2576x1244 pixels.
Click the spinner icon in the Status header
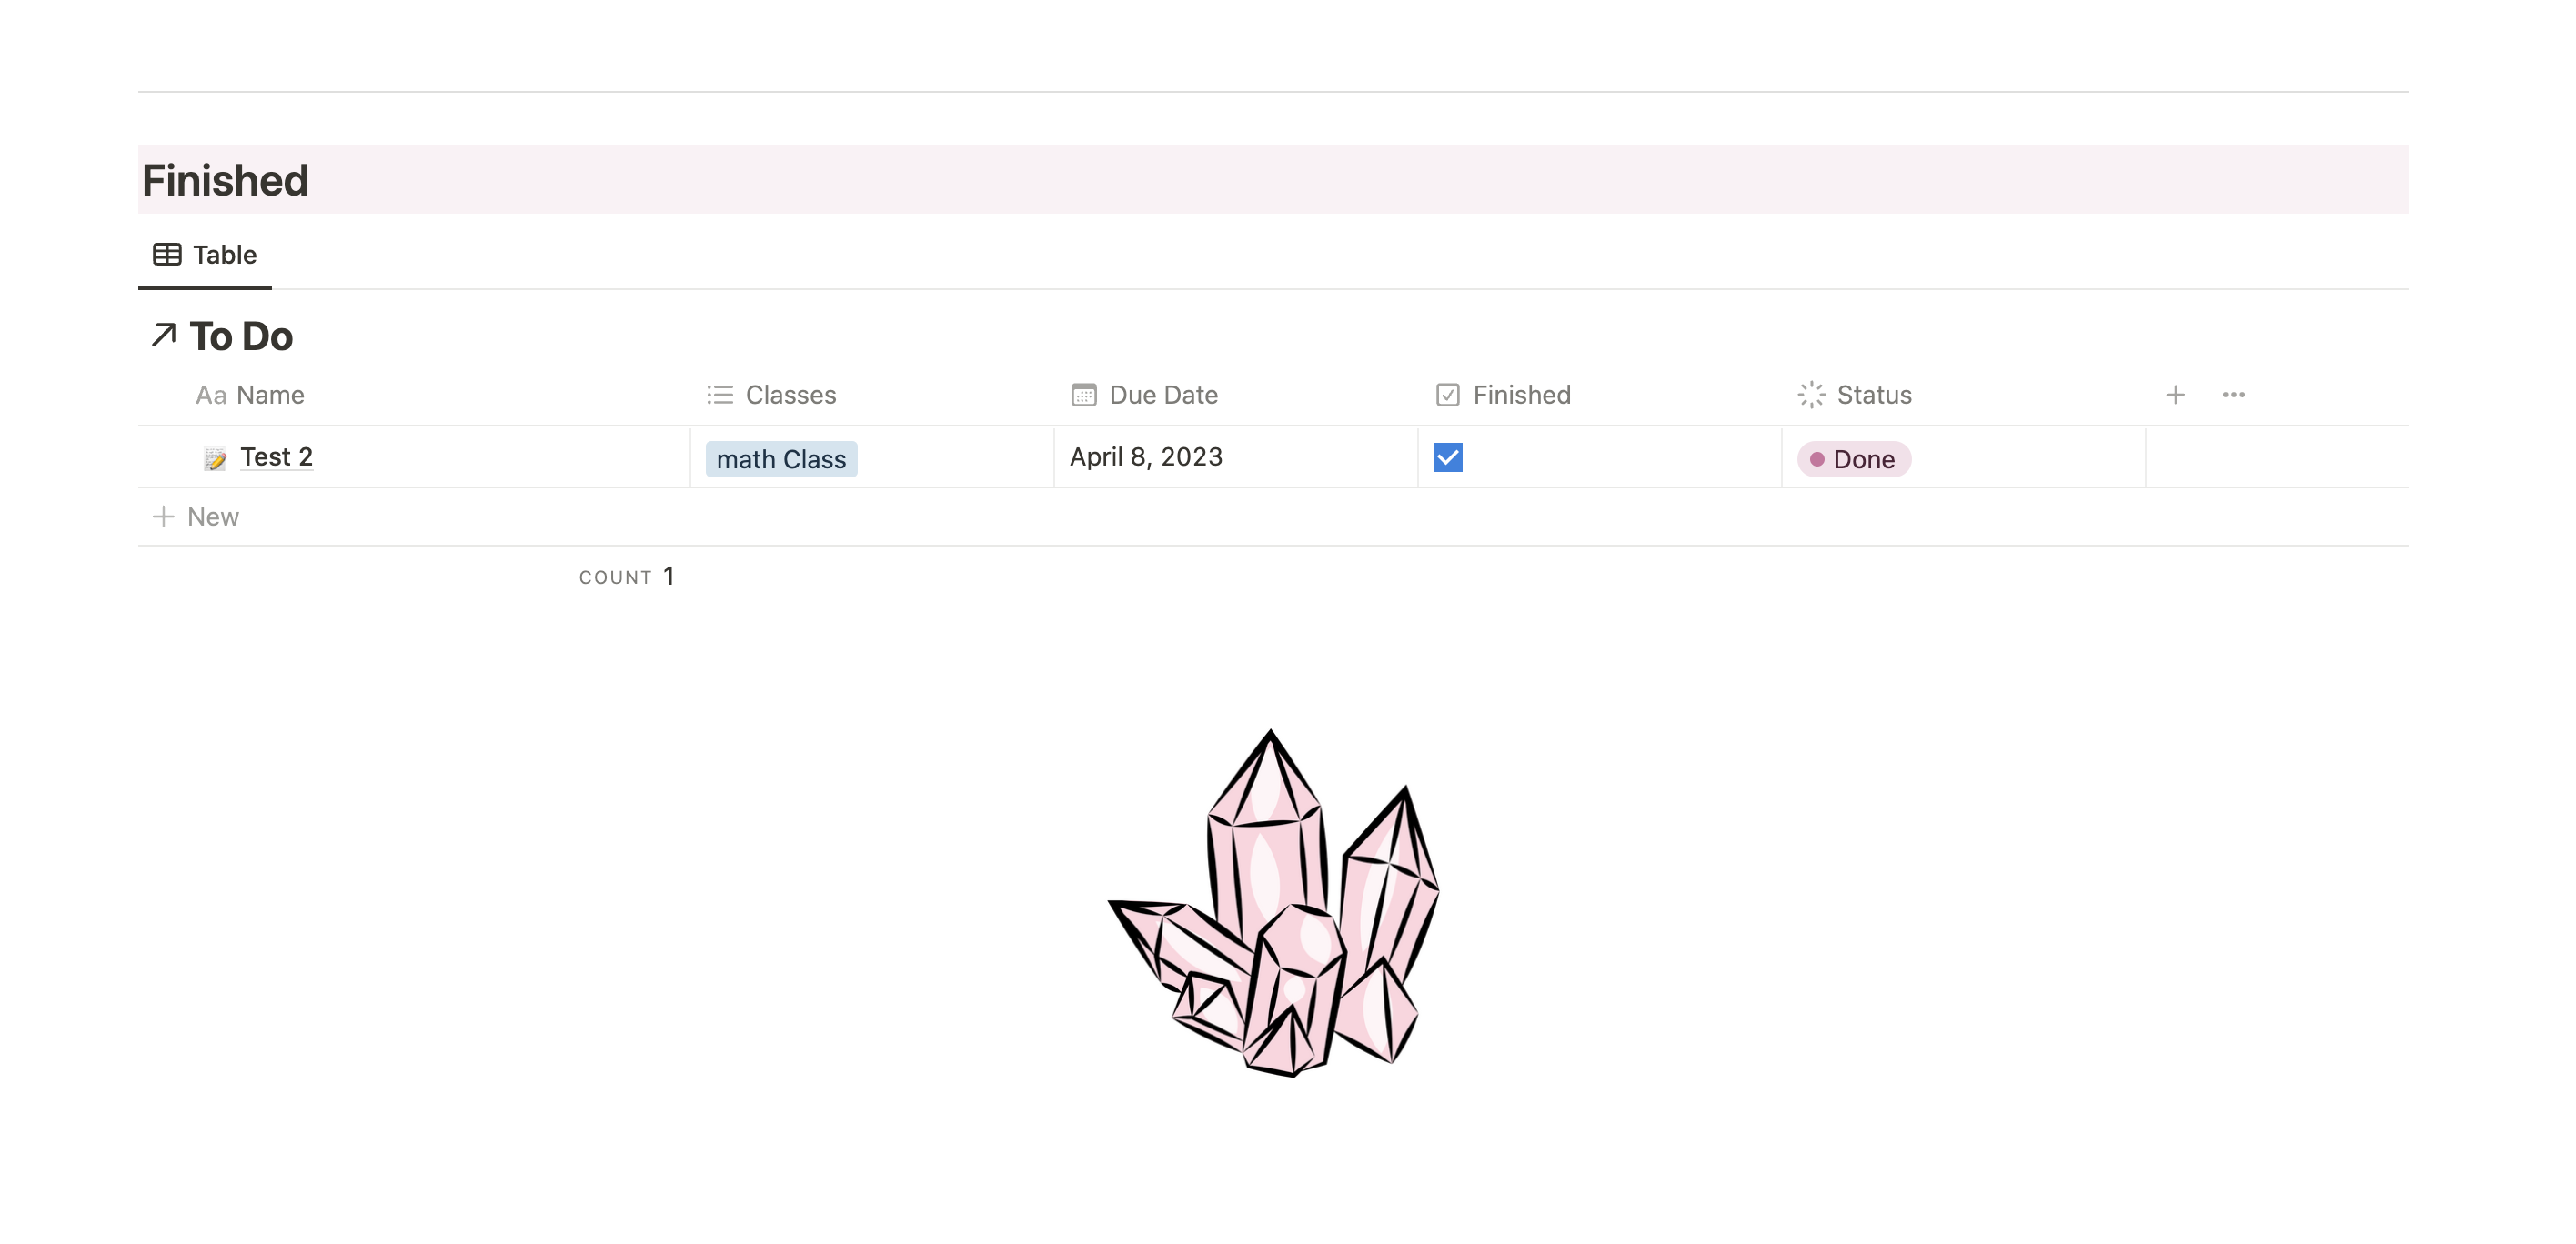tap(1811, 395)
